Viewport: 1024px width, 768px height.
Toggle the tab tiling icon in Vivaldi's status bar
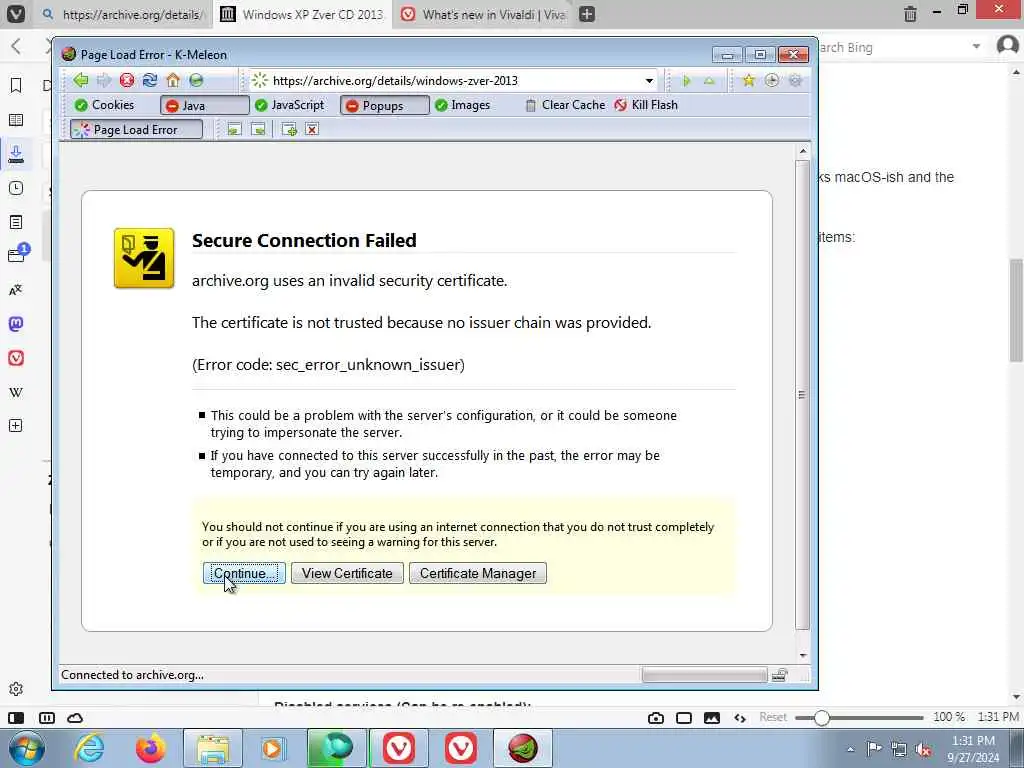(x=684, y=718)
